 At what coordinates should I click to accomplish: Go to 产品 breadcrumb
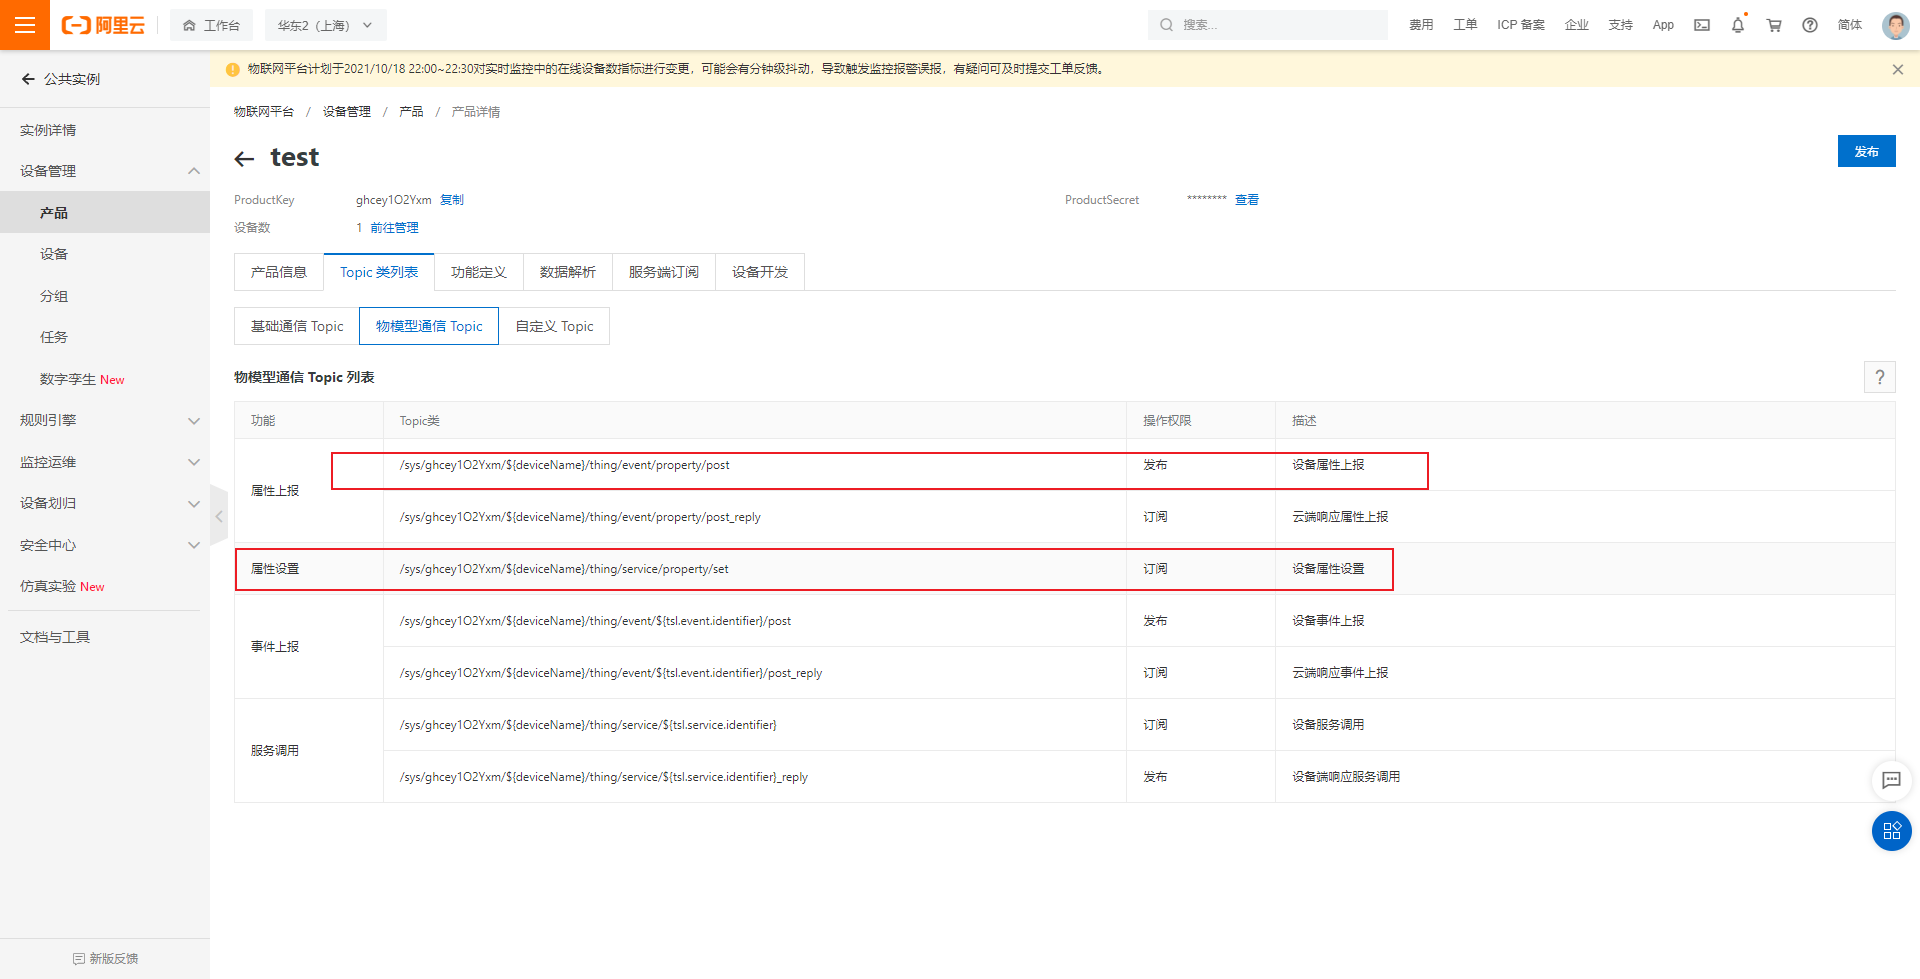[x=411, y=112]
